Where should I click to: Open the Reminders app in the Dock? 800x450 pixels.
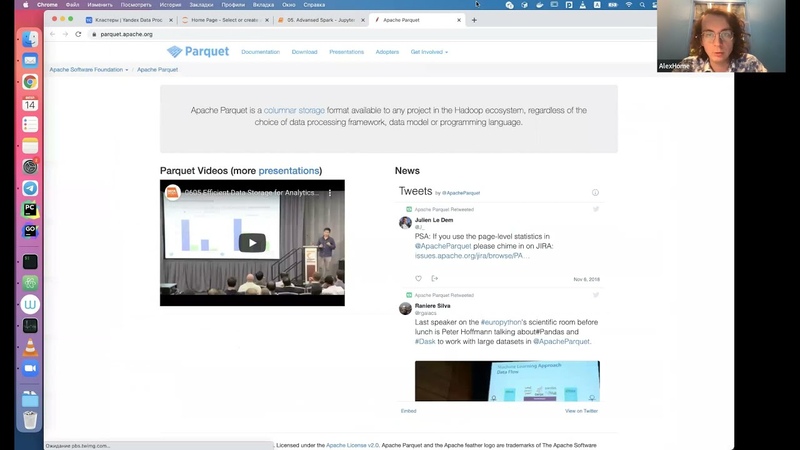30,124
